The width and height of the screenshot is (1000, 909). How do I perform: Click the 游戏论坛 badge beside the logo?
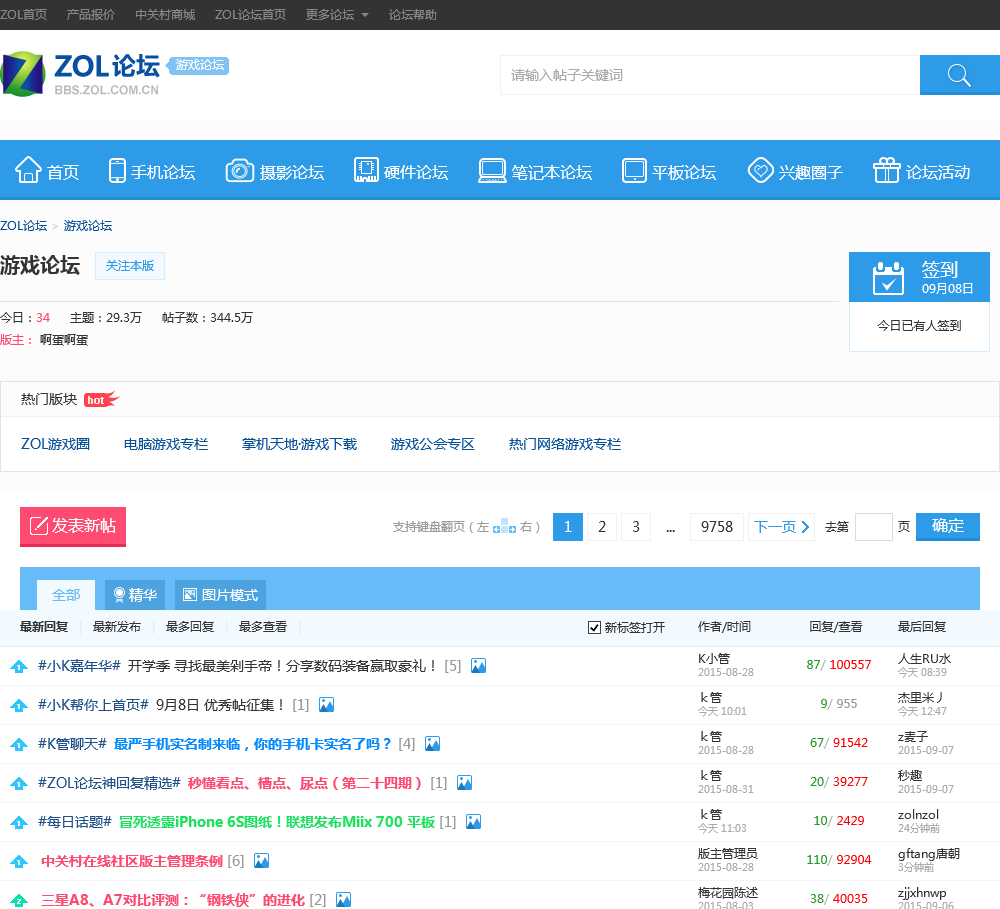tap(198, 65)
